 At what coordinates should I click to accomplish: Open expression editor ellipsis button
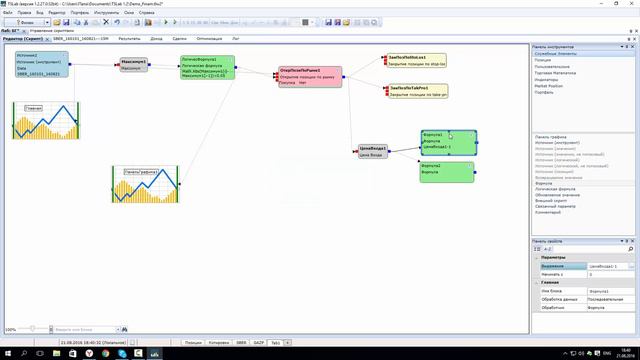point(631,266)
